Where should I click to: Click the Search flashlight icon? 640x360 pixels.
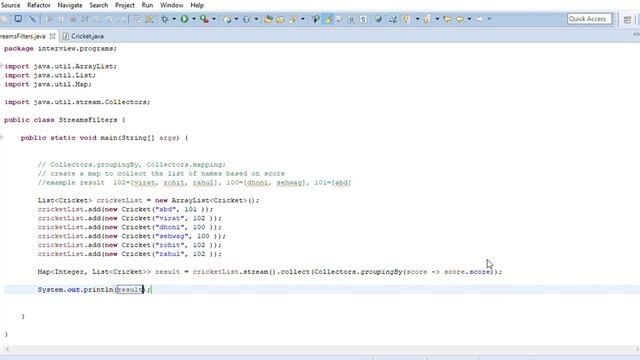click(x=293, y=19)
